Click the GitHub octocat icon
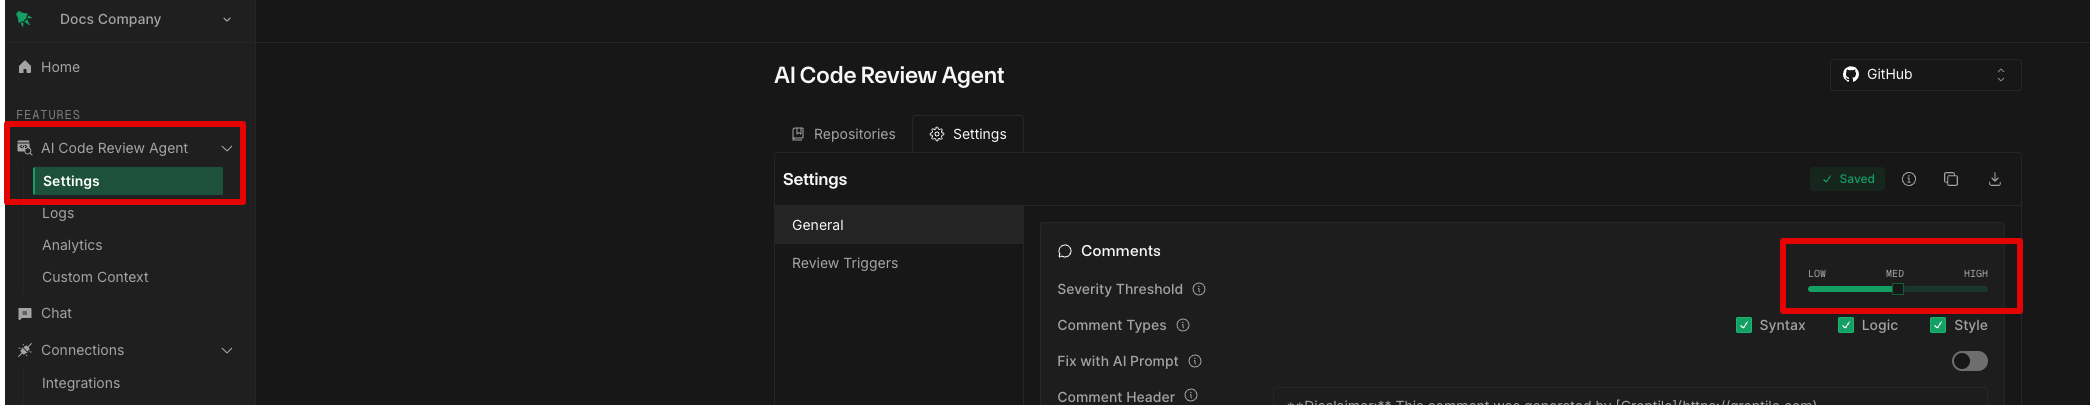Screen dimensions: 2090x405 pyautogui.click(x=1851, y=74)
